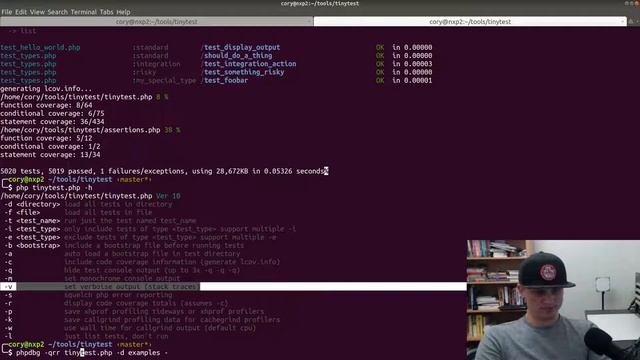Image resolution: width=640 pixels, height=360 pixels.
Task: Click 'use wall time for callgrind' description
Action: [x=160, y=328]
